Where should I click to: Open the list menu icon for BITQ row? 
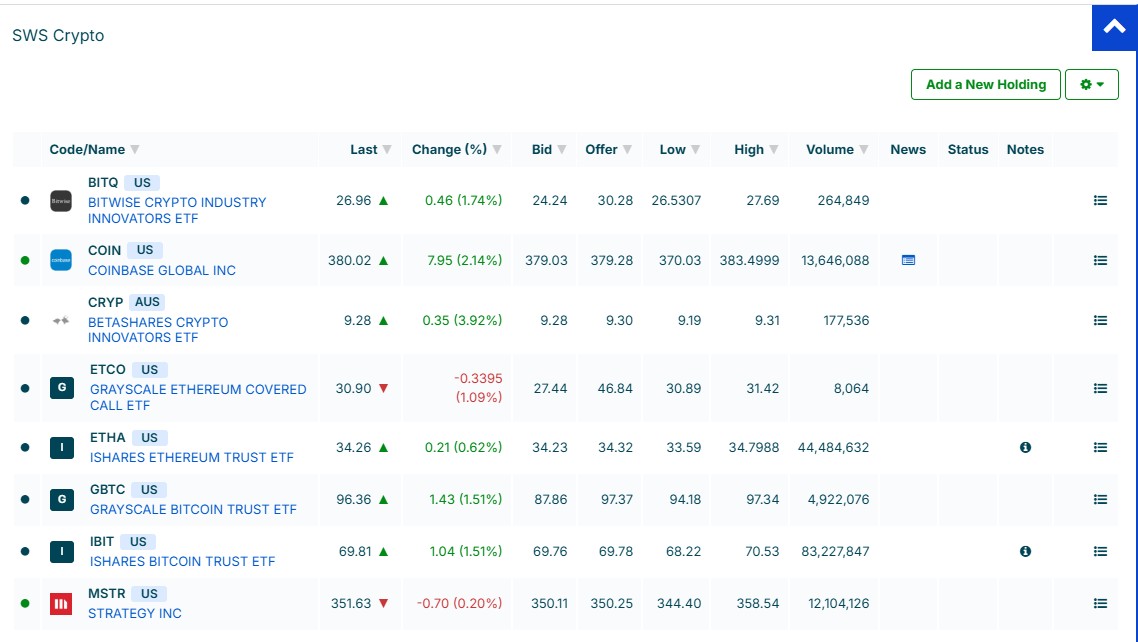(x=1100, y=200)
